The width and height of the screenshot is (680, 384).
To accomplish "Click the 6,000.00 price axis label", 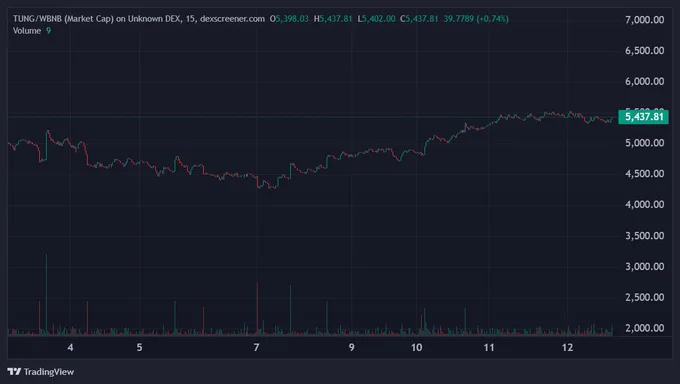I will tap(644, 81).
